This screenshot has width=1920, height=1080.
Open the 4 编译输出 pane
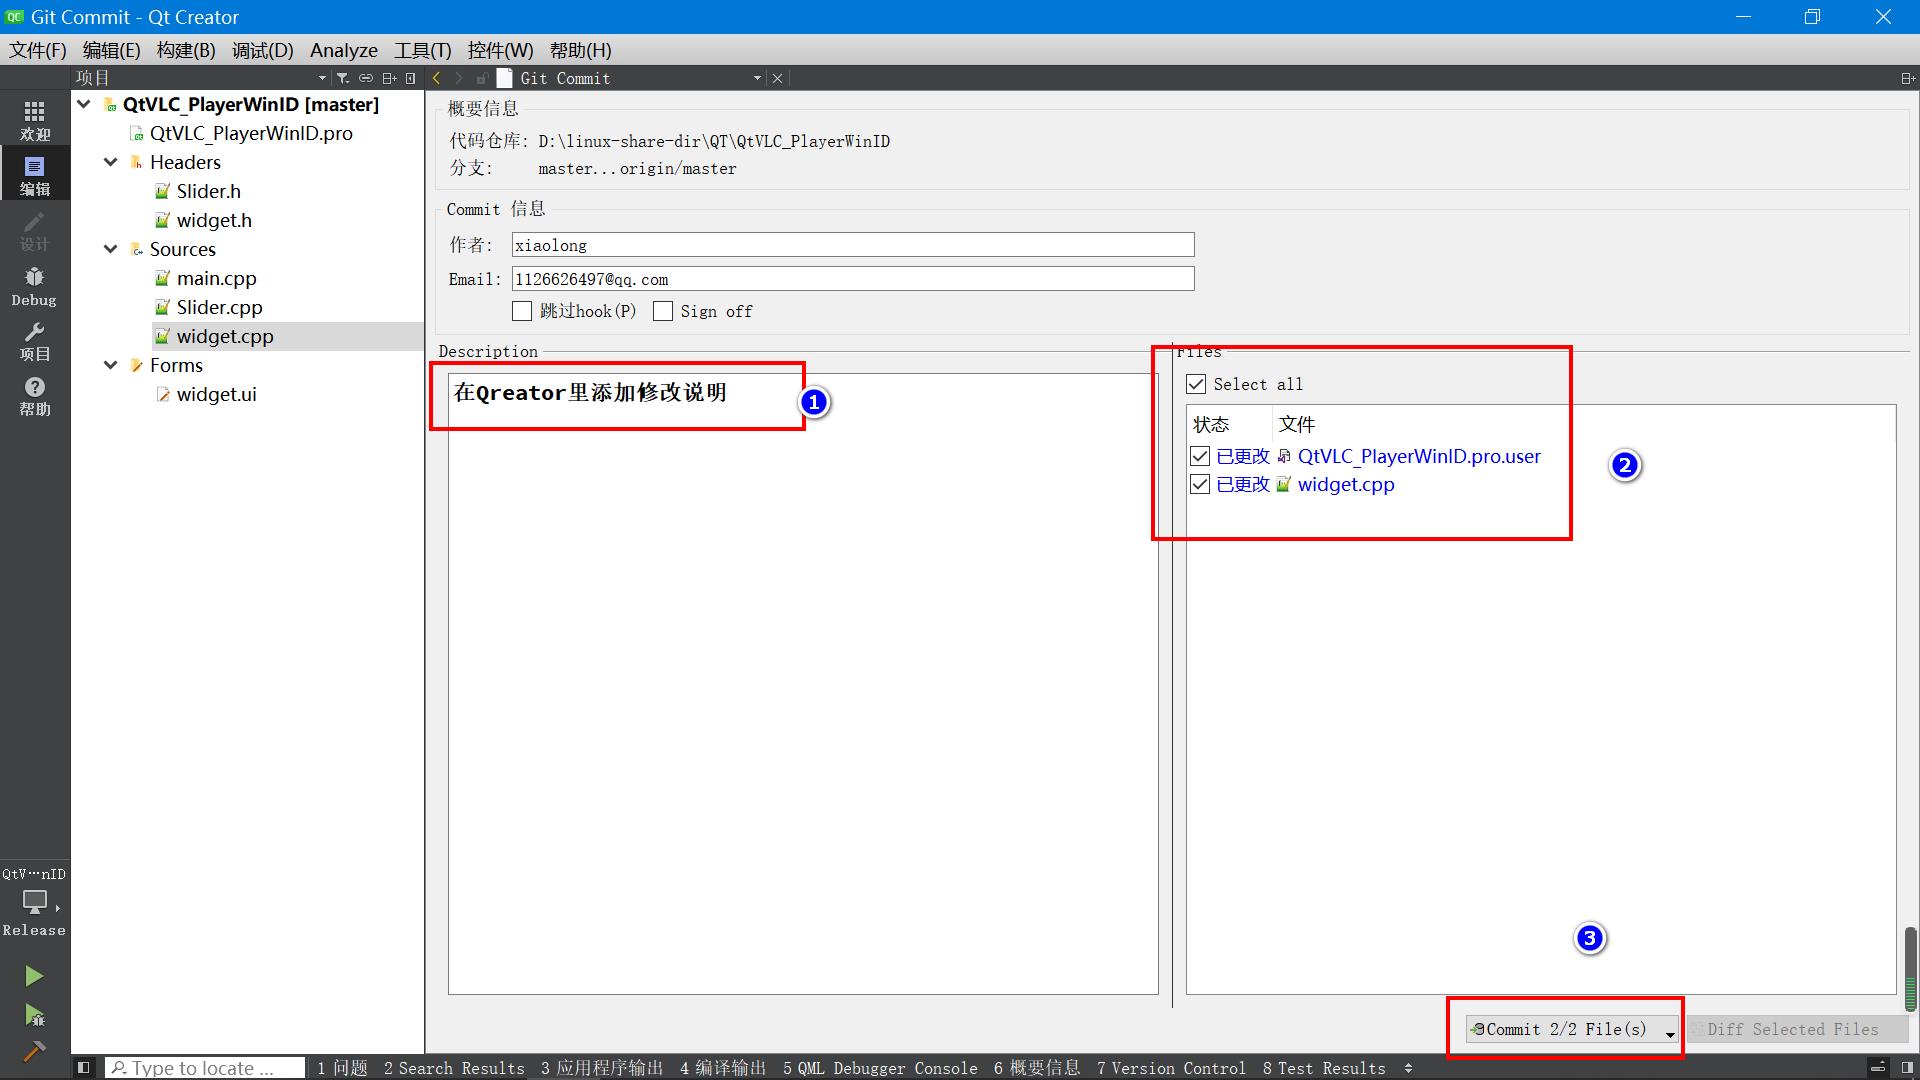pyautogui.click(x=723, y=1068)
